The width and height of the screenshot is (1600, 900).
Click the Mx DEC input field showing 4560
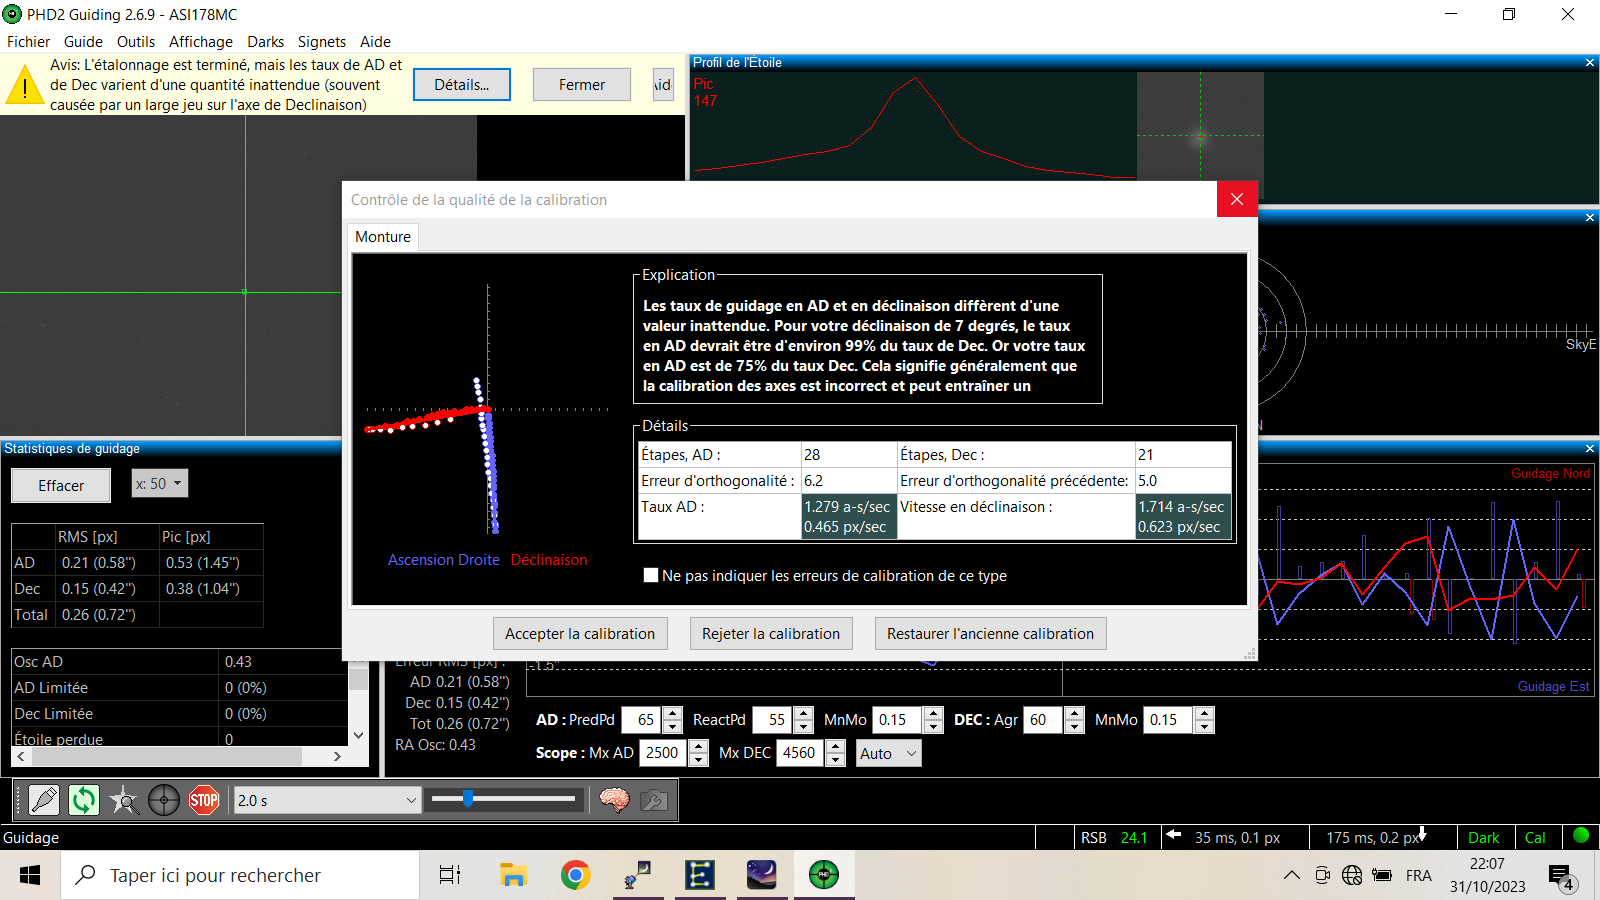[802, 753]
